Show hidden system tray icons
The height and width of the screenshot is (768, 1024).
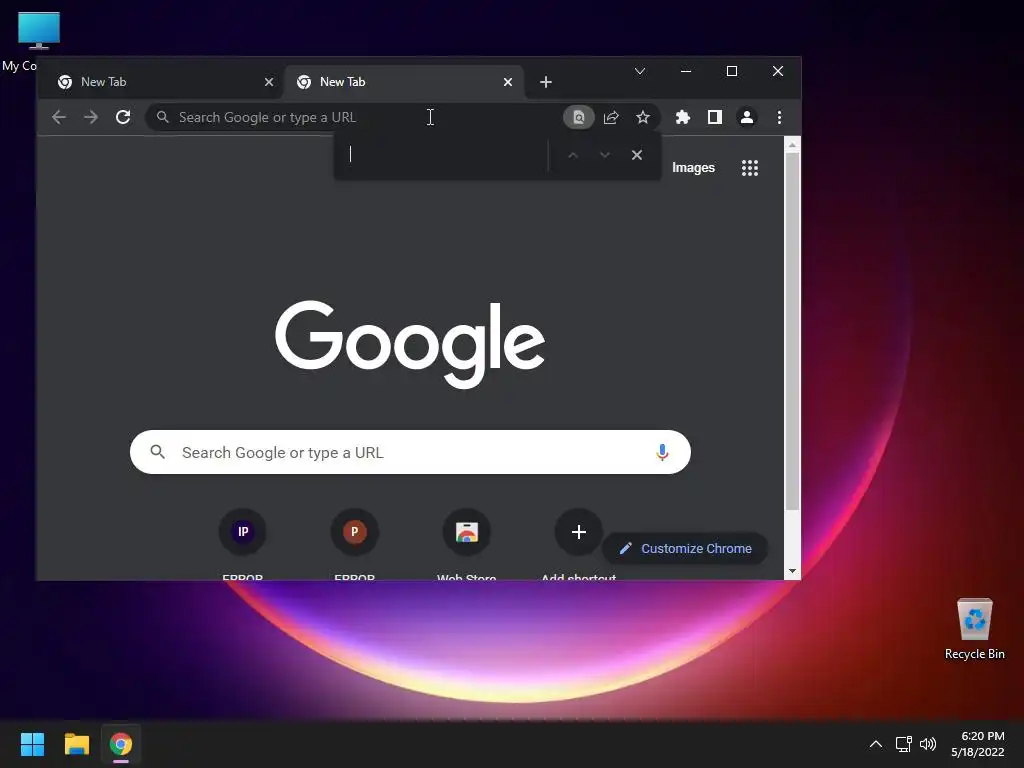coord(876,744)
